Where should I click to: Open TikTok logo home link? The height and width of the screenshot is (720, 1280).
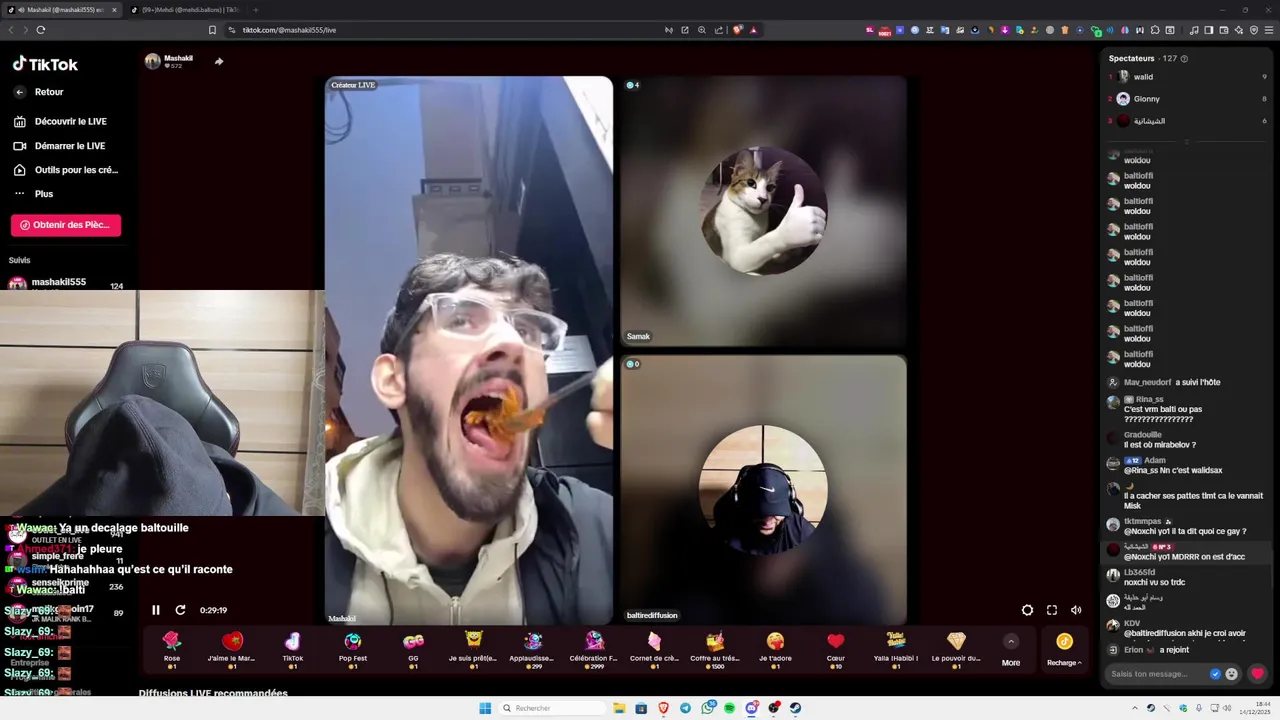pyautogui.click(x=45, y=64)
